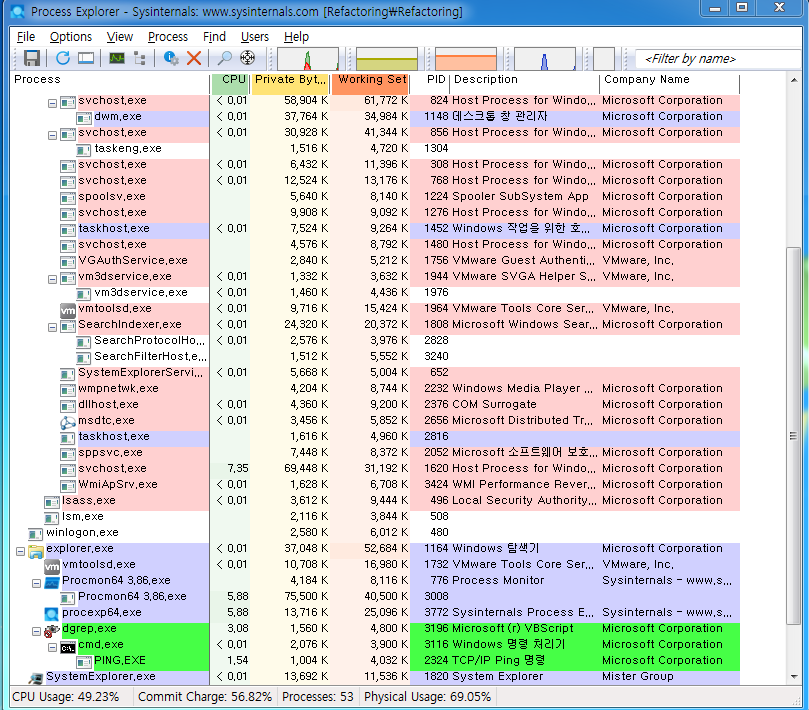Select the Find Window's Process crosshair icon
809x710 pixels.
[248, 58]
